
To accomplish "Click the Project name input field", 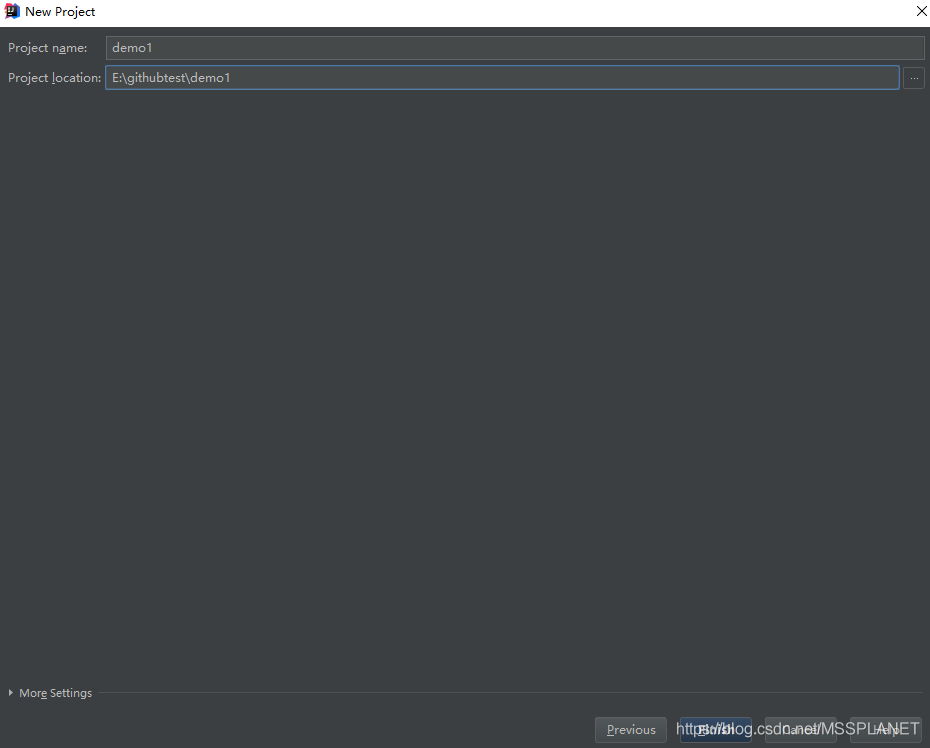I will point(514,48).
